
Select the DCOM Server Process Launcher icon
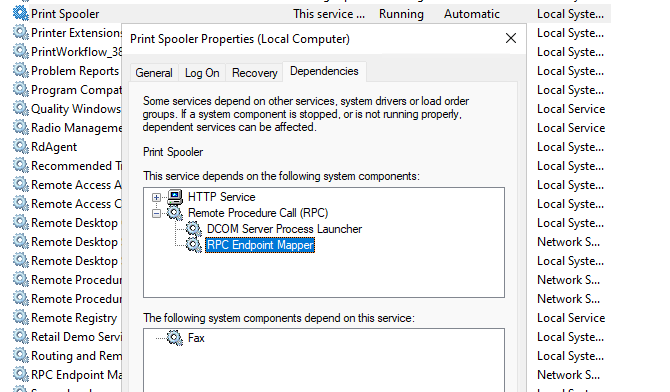194,229
